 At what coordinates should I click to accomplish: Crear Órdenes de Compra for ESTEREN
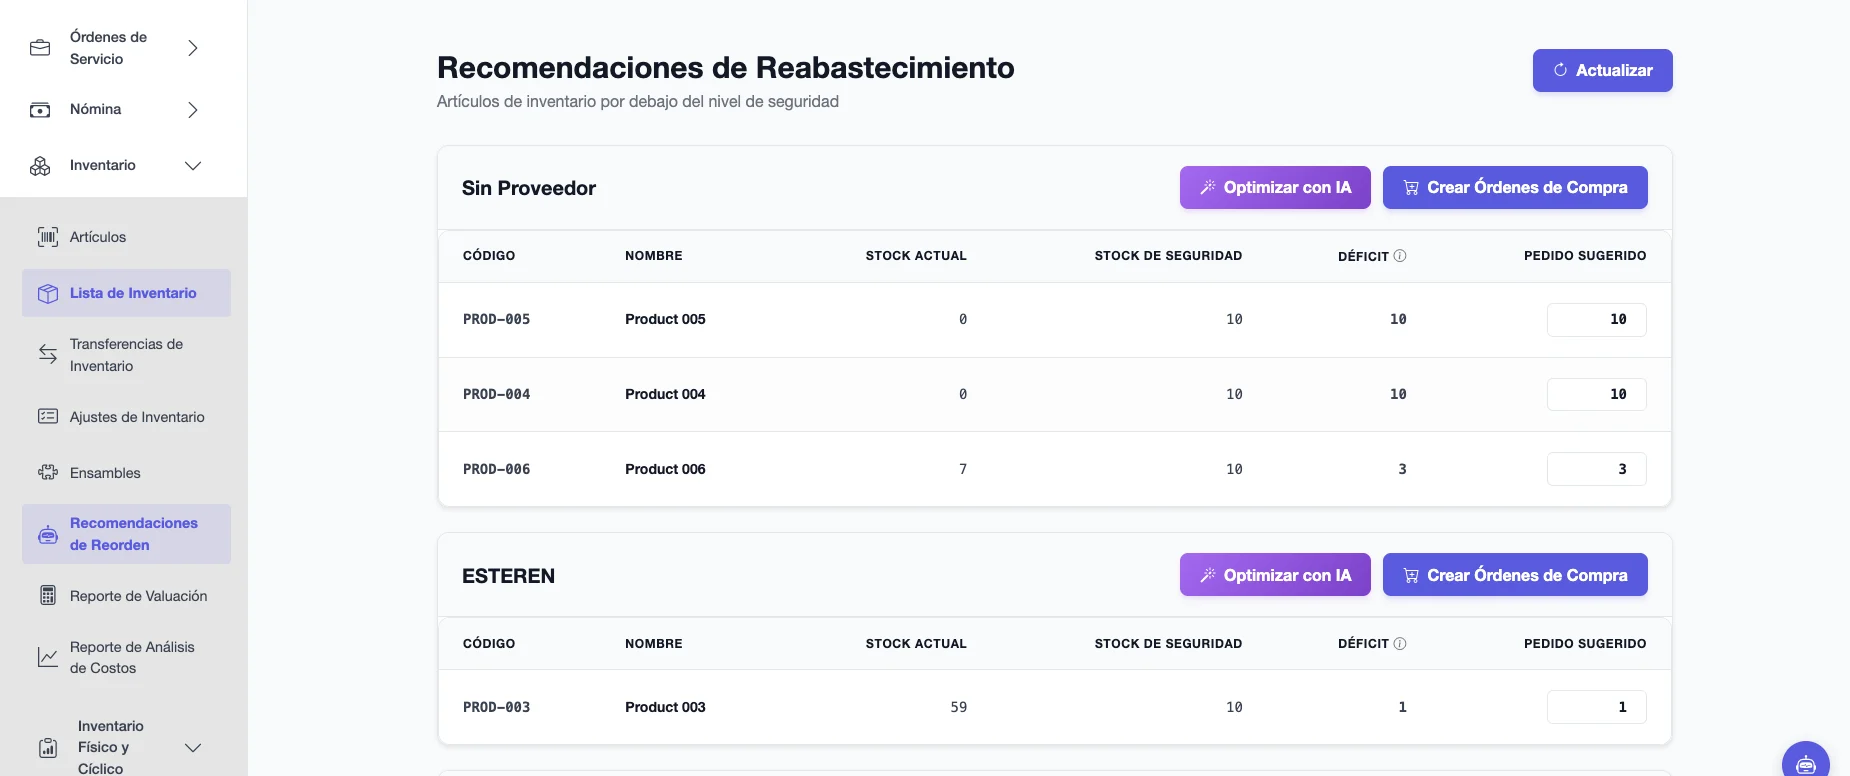[1515, 575]
